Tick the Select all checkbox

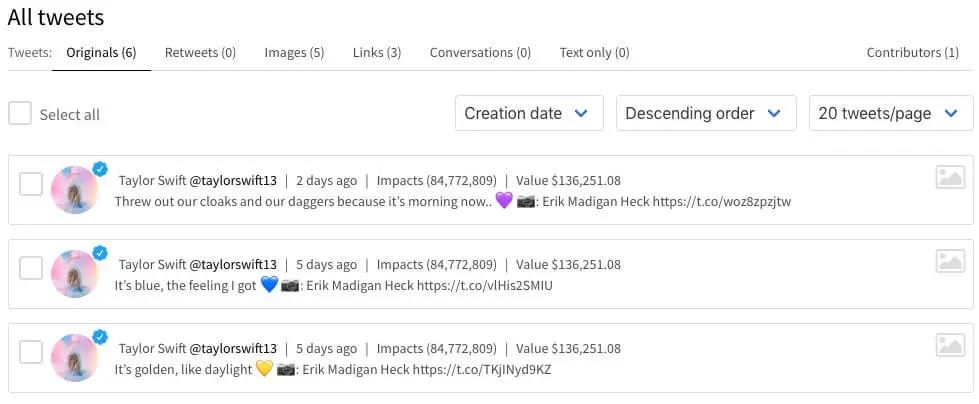(x=20, y=113)
